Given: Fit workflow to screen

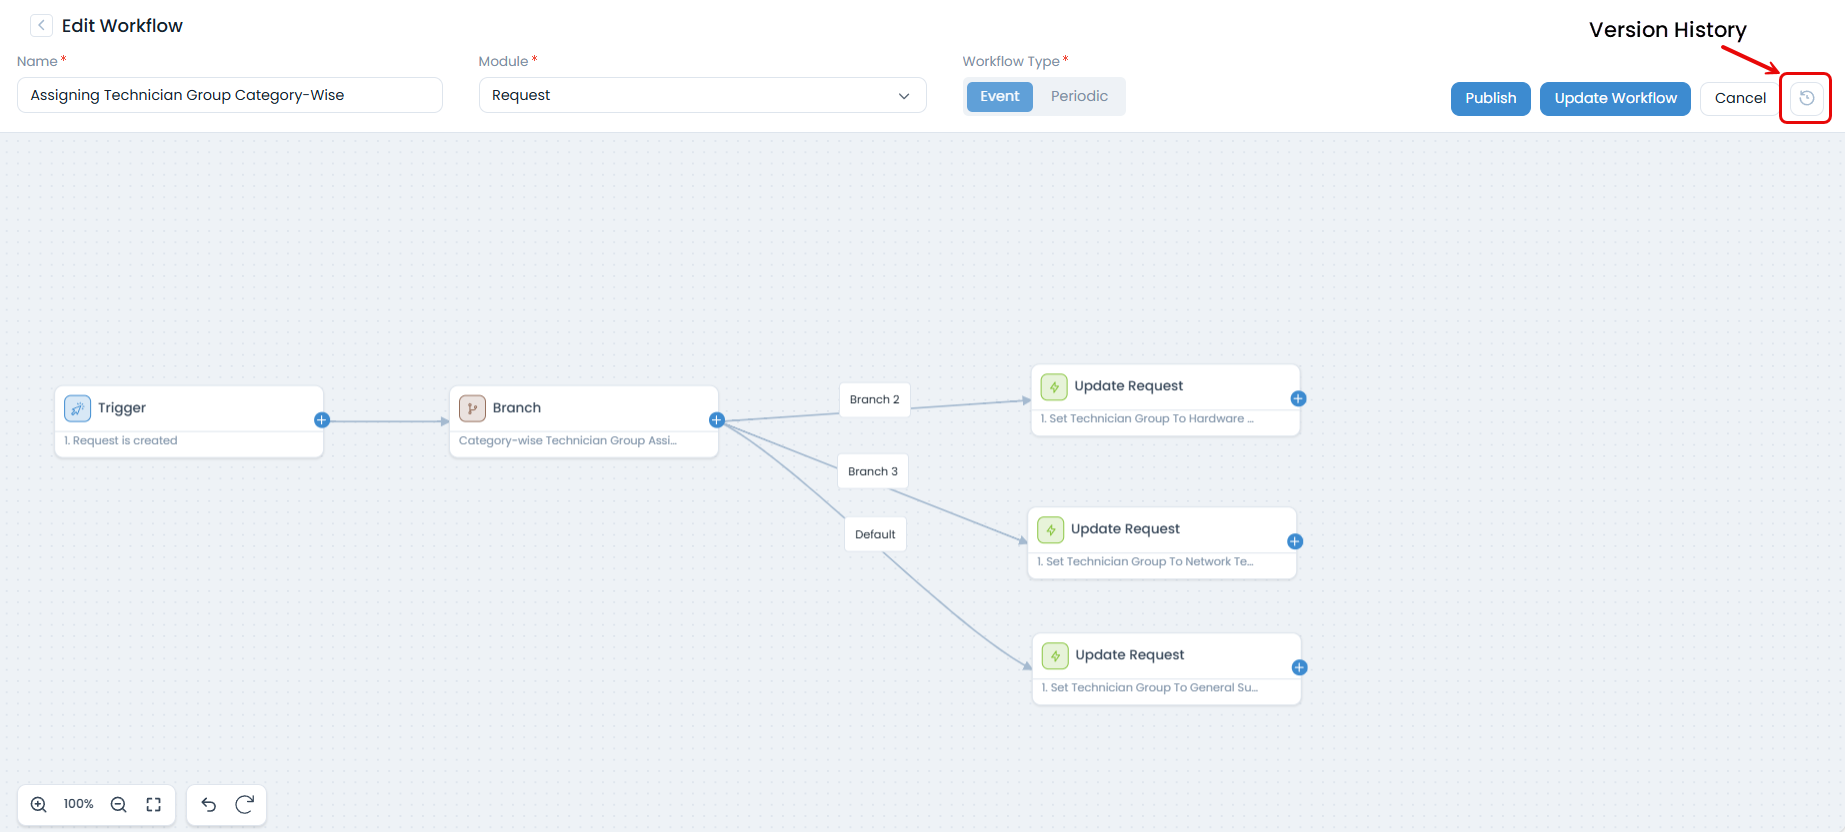Looking at the screenshot, I should [154, 805].
